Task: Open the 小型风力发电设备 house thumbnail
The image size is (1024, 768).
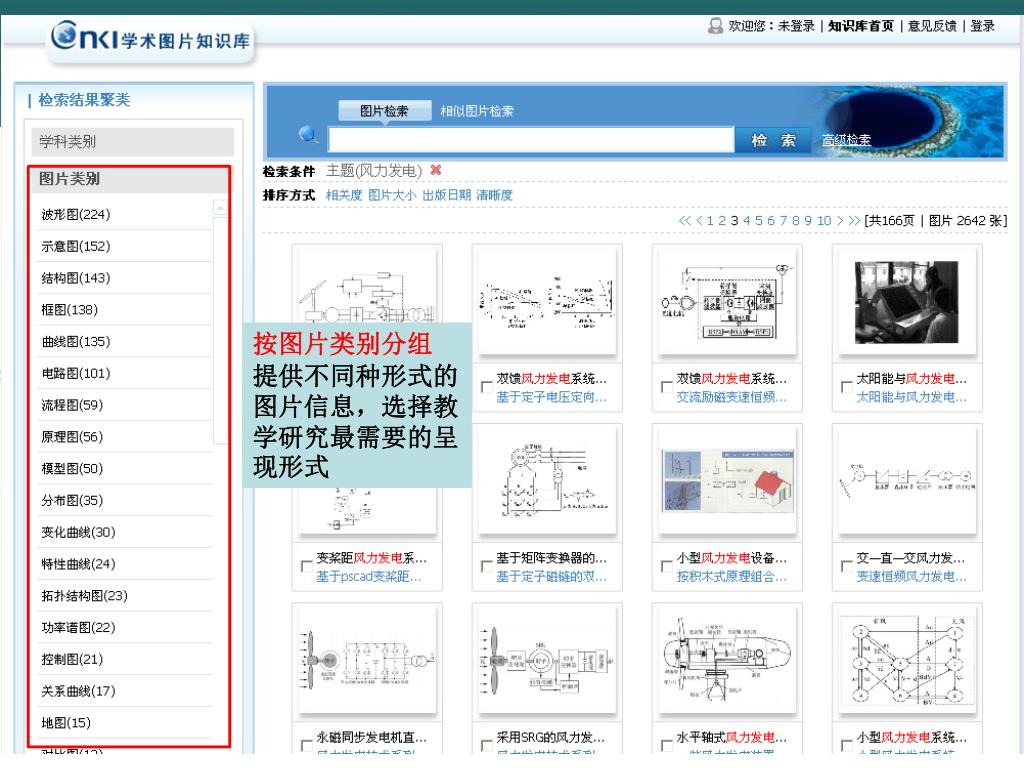Action: [728, 481]
